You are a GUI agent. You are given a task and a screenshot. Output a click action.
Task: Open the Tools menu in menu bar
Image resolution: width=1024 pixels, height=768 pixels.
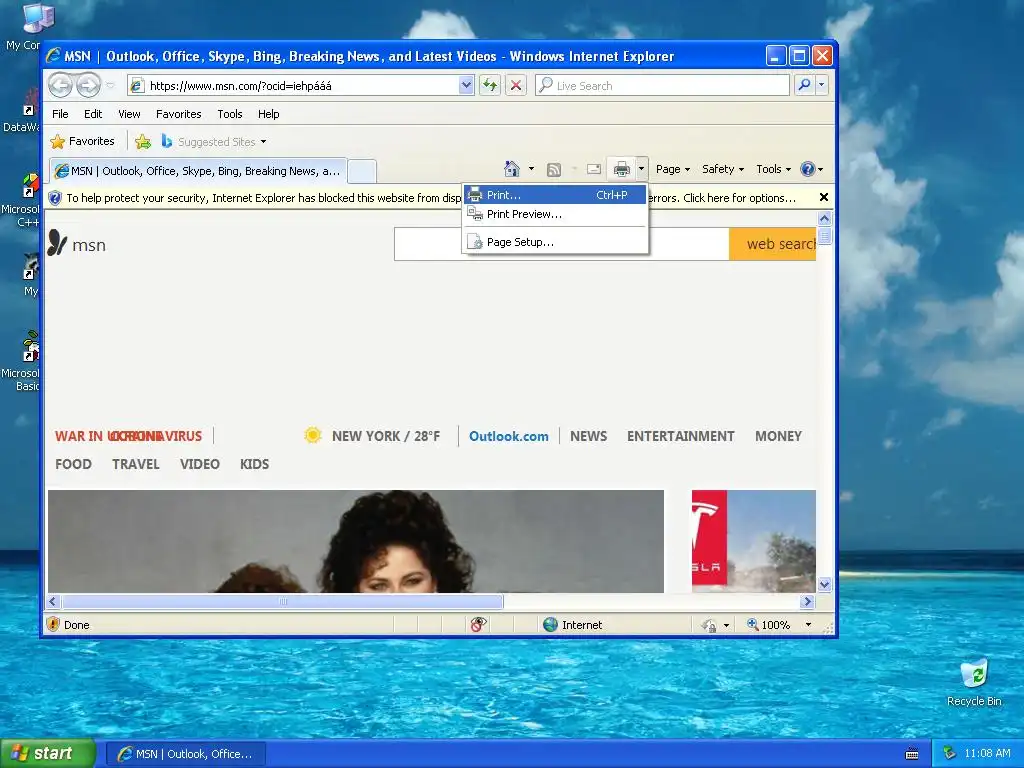(x=230, y=114)
